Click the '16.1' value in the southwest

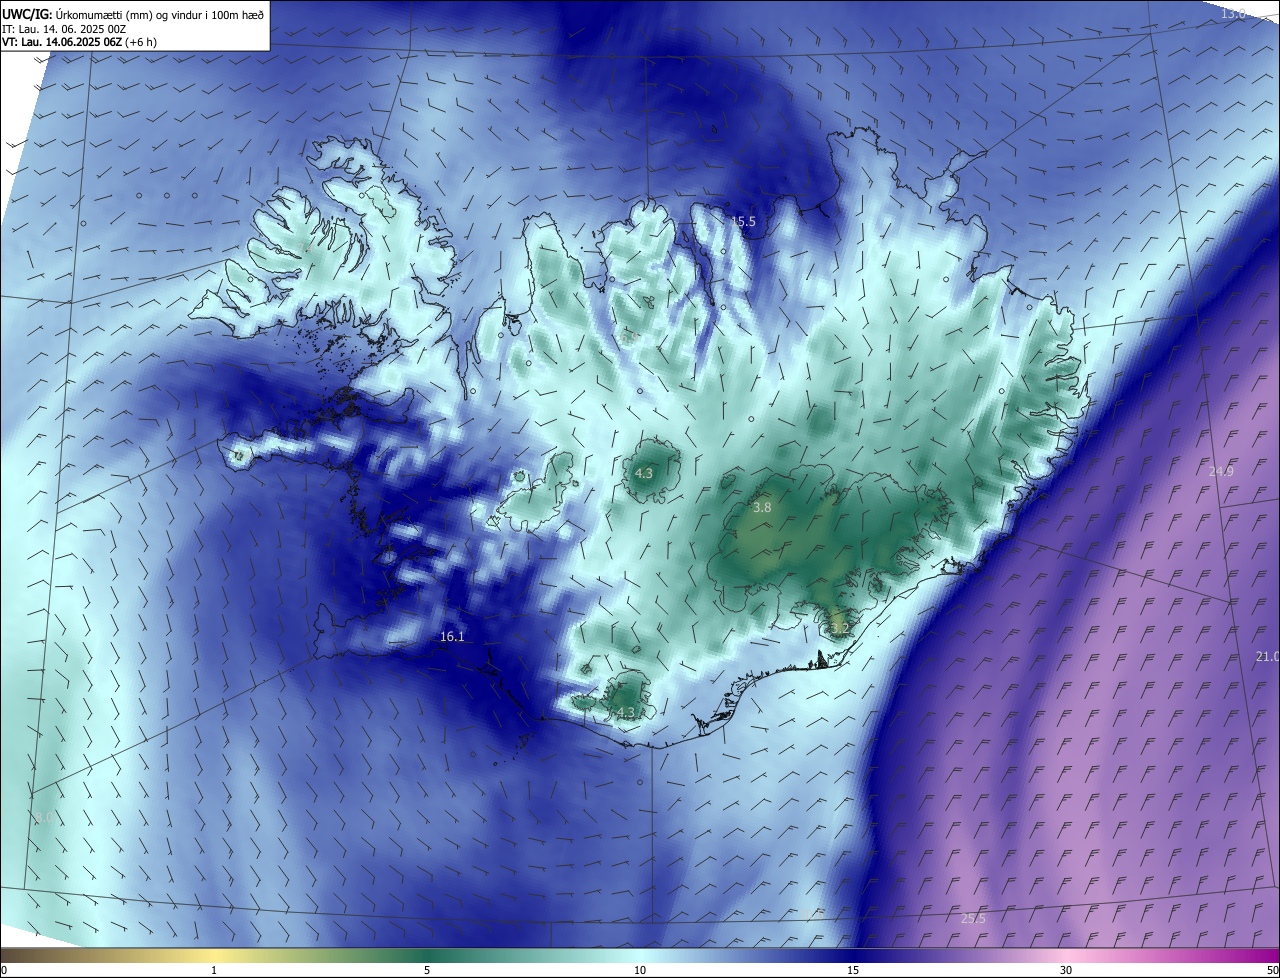click(x=452, y=636)
